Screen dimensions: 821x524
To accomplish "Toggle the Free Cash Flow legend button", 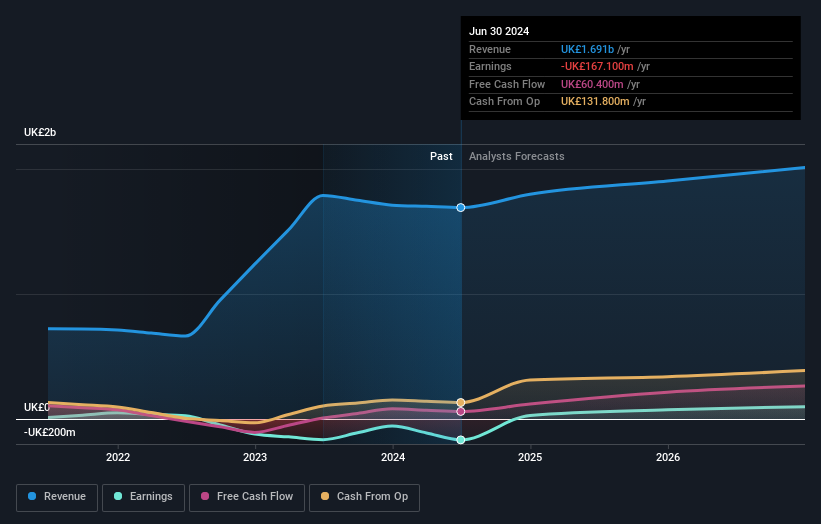I will 247,497.
